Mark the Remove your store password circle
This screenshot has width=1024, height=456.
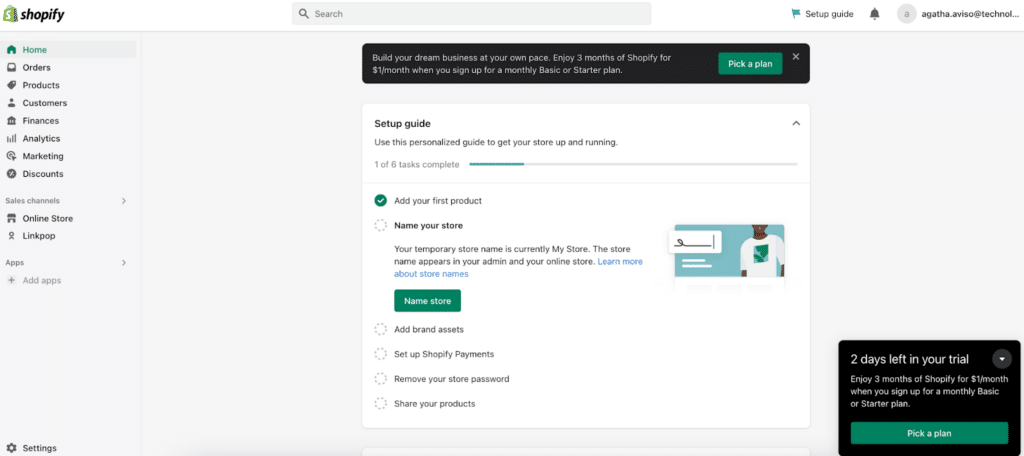(x=381, y=379)
